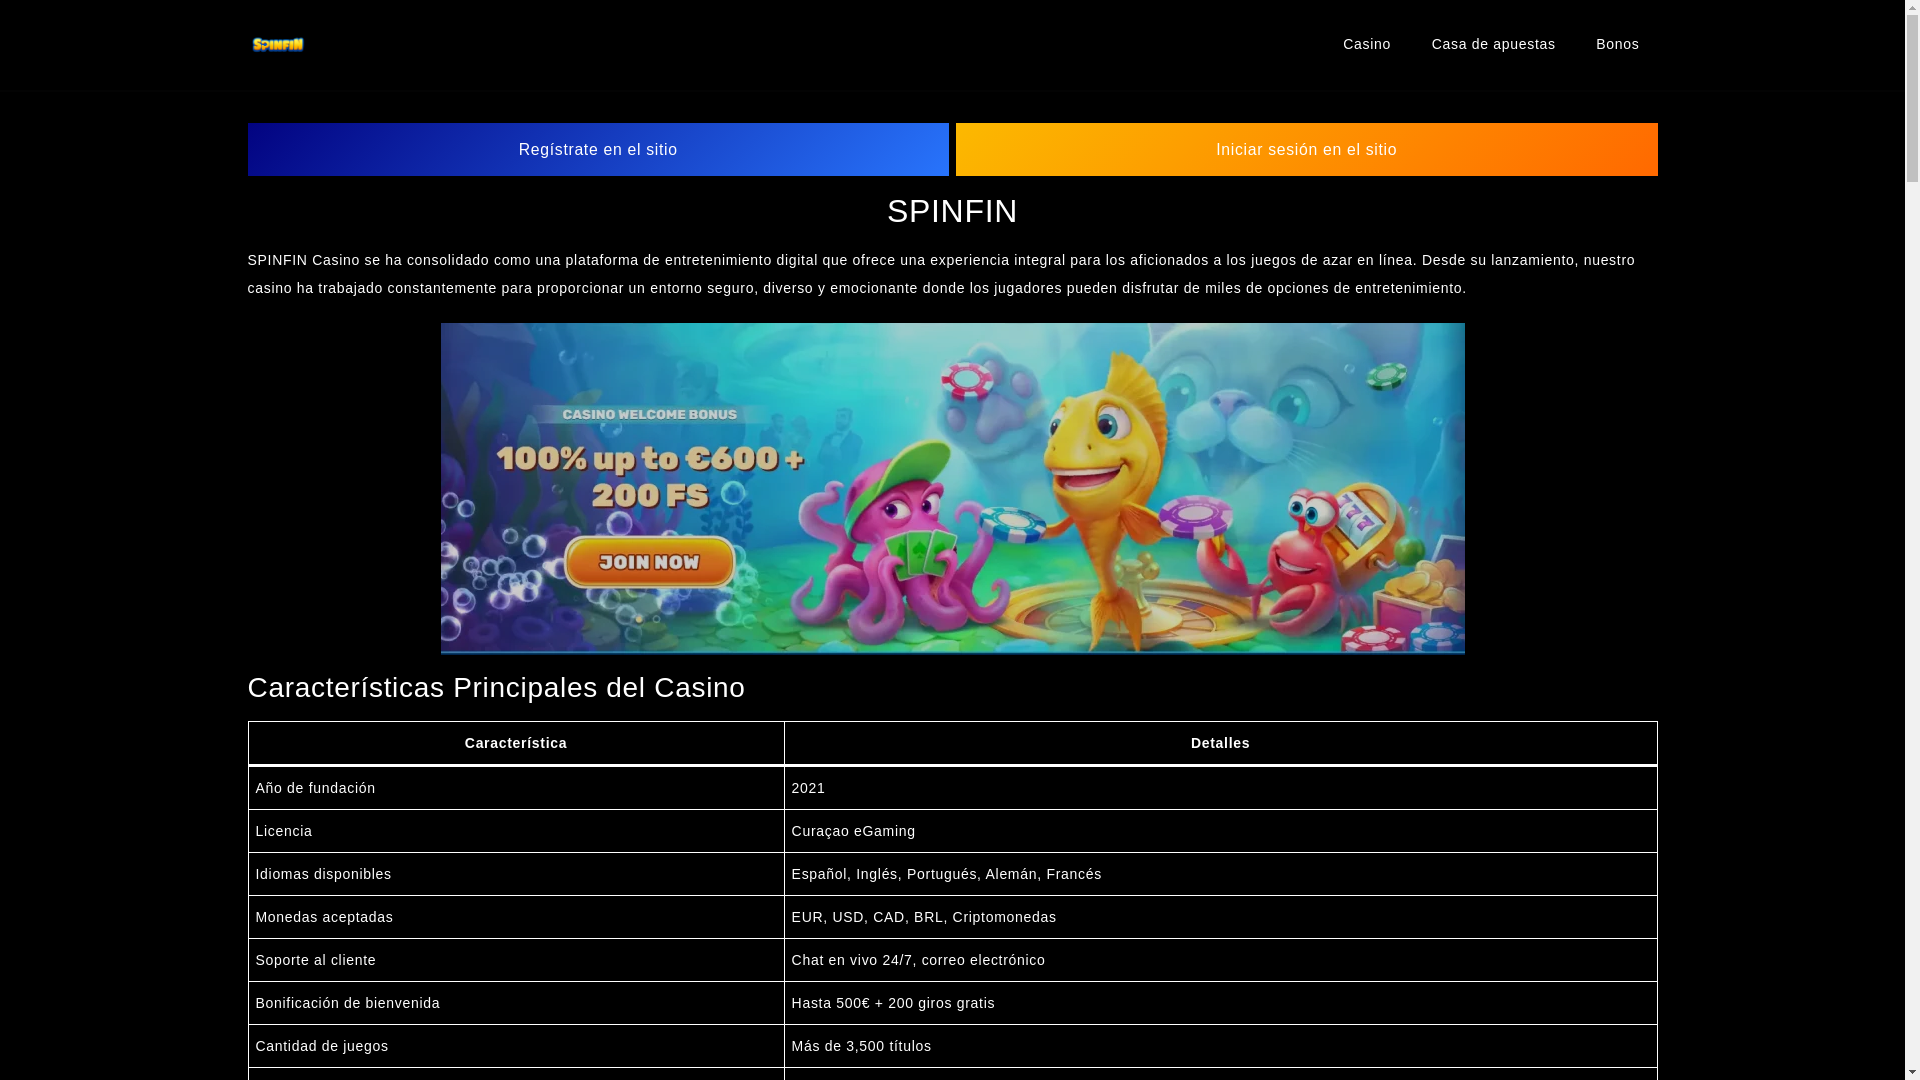This screenshot has width=1920, height=1080.
Task: Click the 2021 value cell
Action: 1220,788
